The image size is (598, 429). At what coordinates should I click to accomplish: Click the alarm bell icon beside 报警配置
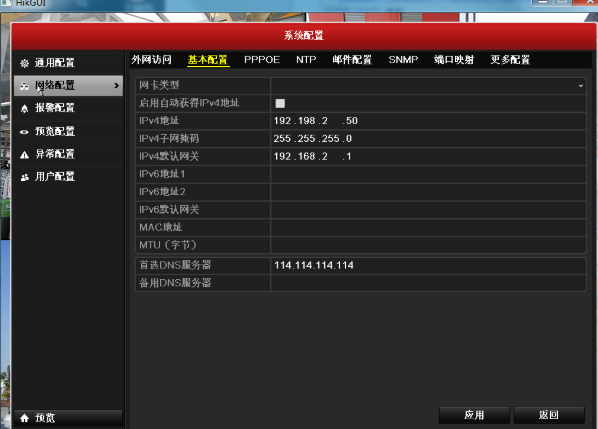tap(24, 109)
